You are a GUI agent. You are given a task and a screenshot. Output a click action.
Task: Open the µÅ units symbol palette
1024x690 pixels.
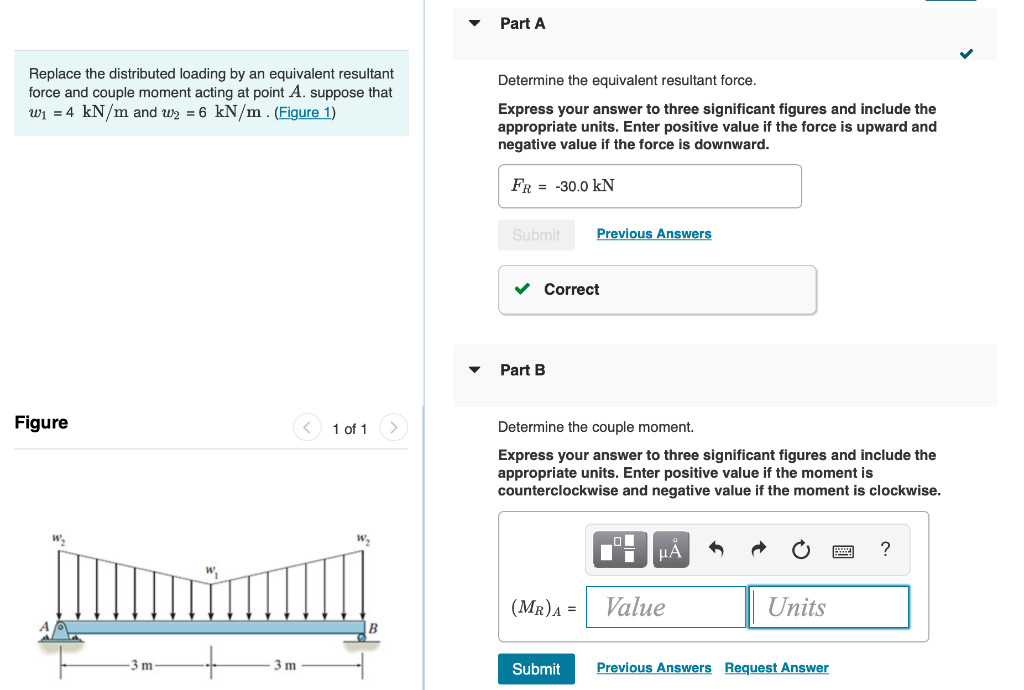(671, 549)
